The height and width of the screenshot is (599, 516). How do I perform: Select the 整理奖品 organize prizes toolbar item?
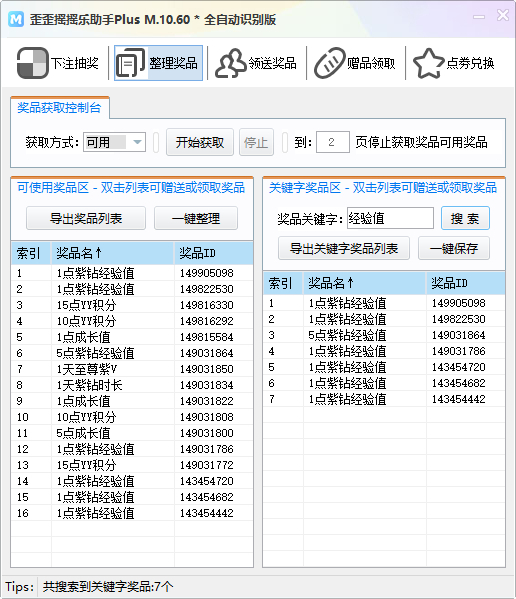pos(158,63)
